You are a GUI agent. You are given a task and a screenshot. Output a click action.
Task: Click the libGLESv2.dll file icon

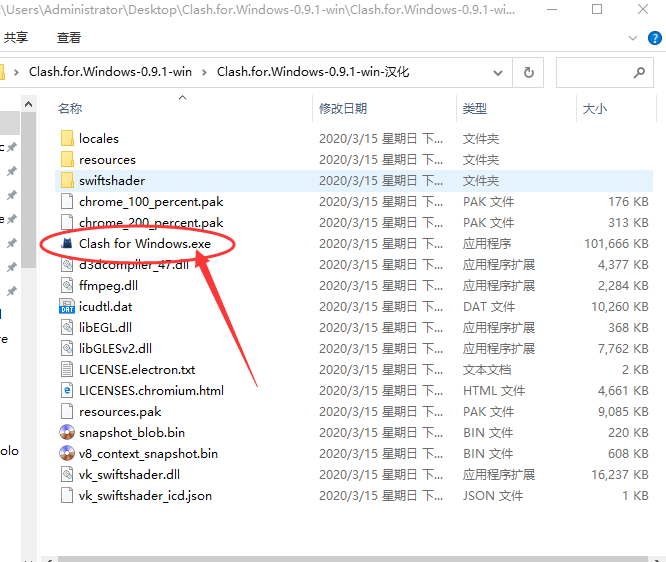67,348
